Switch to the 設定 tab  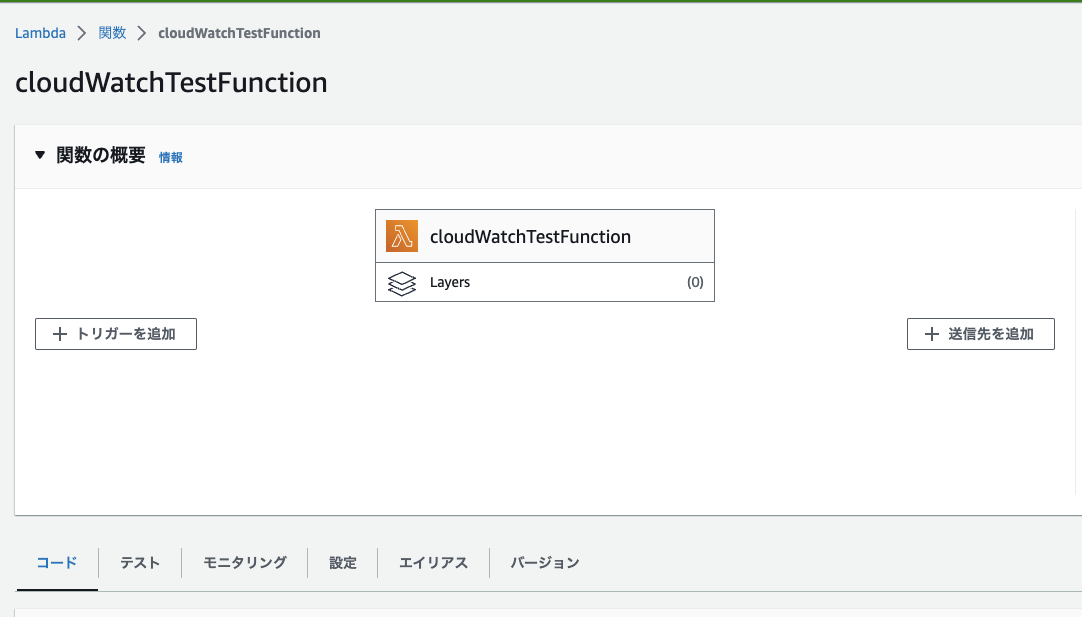(343, 562)
